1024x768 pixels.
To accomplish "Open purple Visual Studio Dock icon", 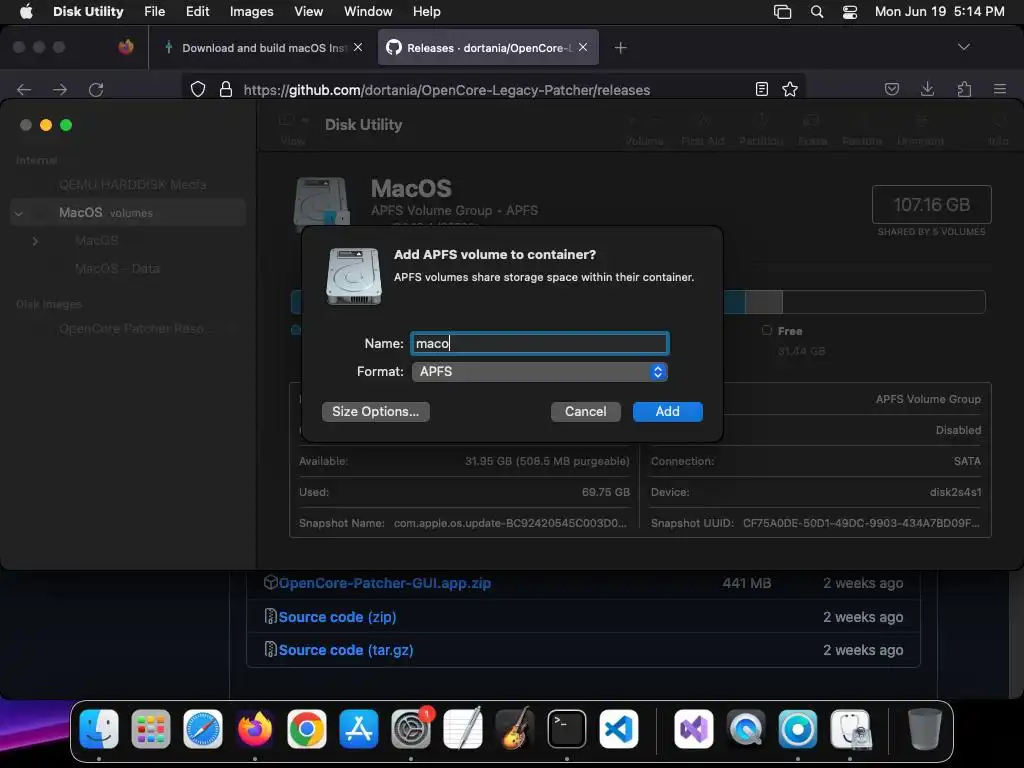I will click(x=694, y=728).
